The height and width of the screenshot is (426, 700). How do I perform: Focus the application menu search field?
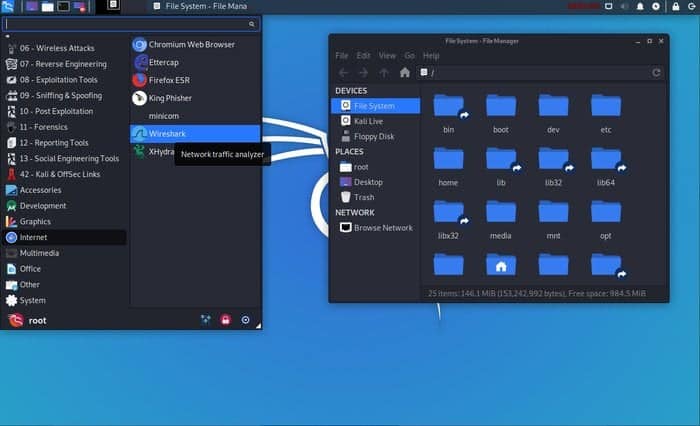click(x=131, y=24)
